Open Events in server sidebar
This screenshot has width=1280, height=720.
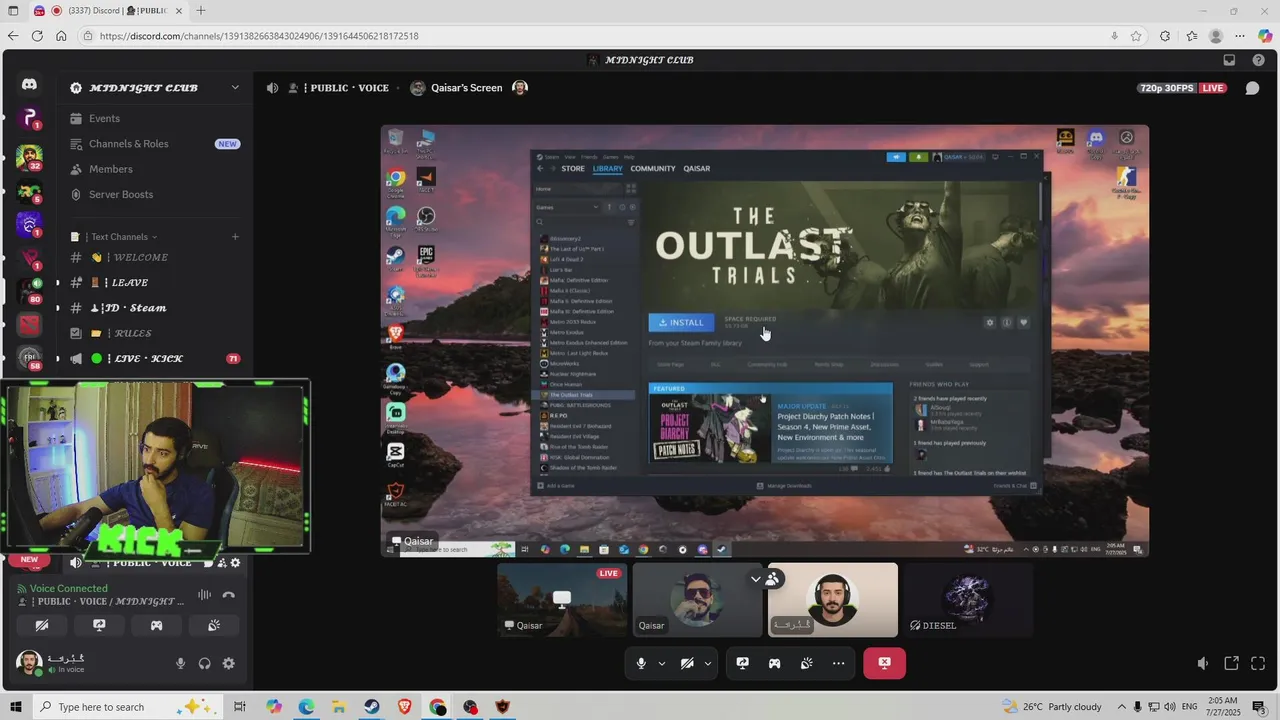tap(155, 118)
